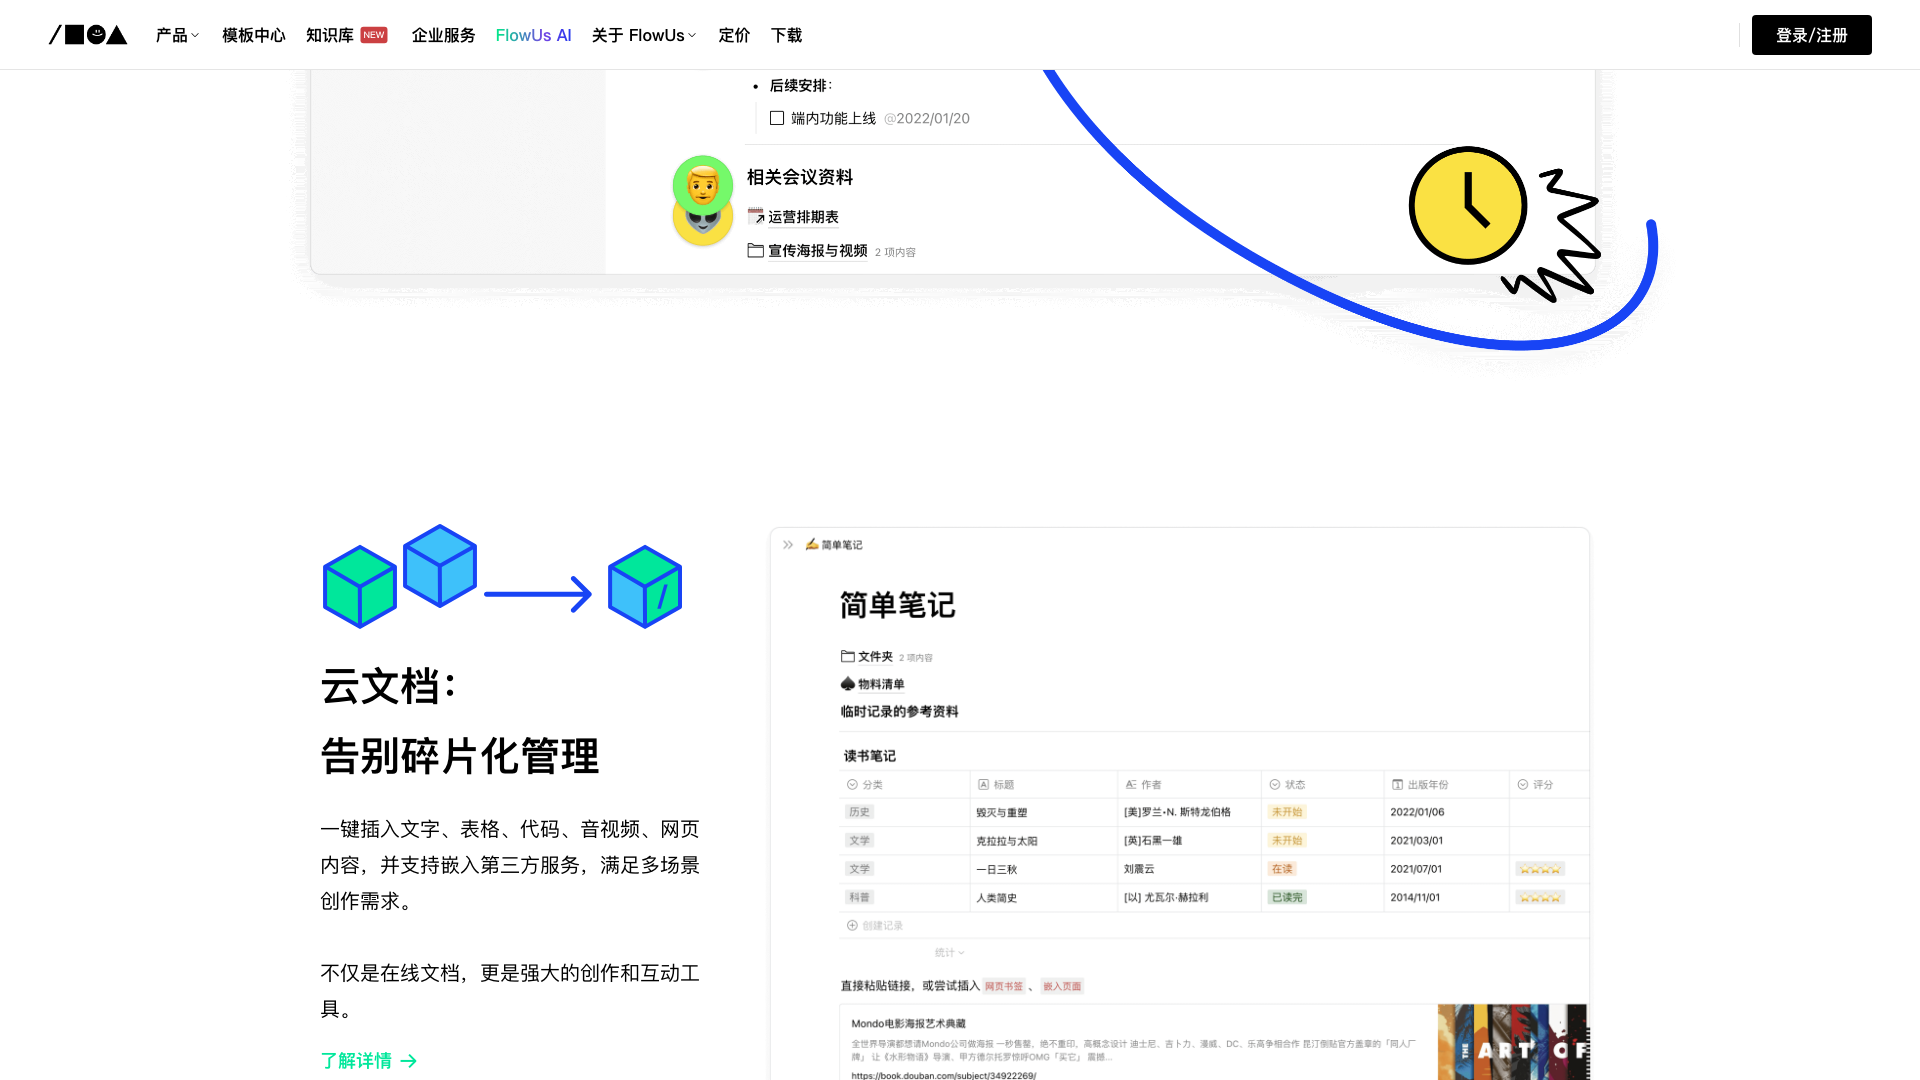Open the 定价 pricing page
1920x1080 pixels.
(x=734, y=35)
